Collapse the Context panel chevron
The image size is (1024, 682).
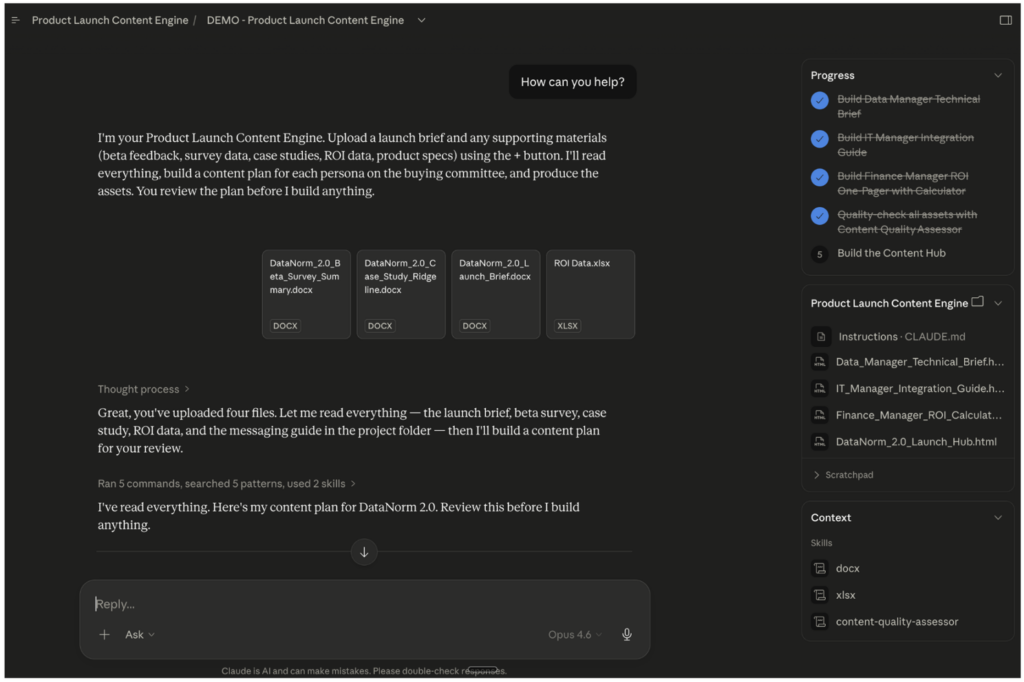click(x=998, y=517)
